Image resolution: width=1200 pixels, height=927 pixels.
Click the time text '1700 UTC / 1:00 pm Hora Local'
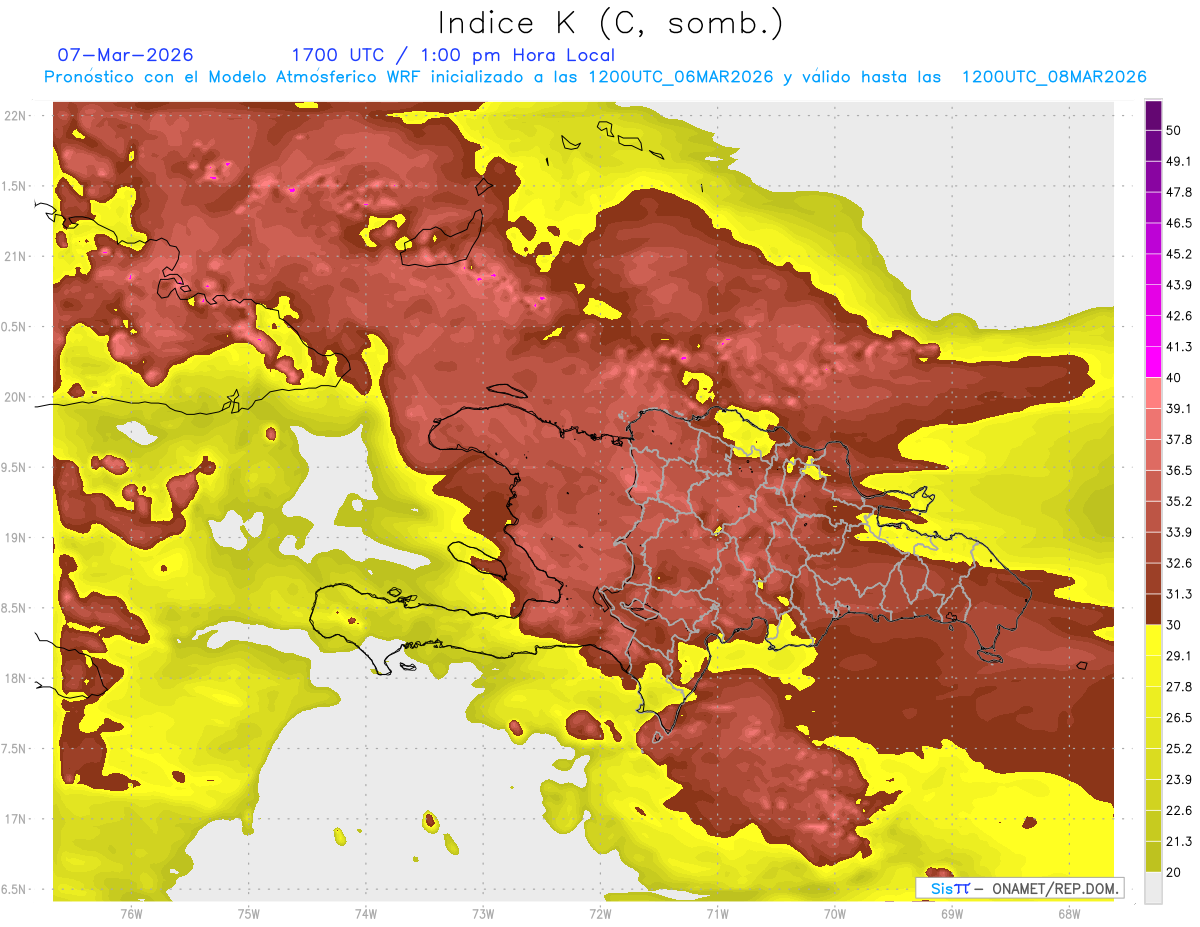click(x=453, y=55)
